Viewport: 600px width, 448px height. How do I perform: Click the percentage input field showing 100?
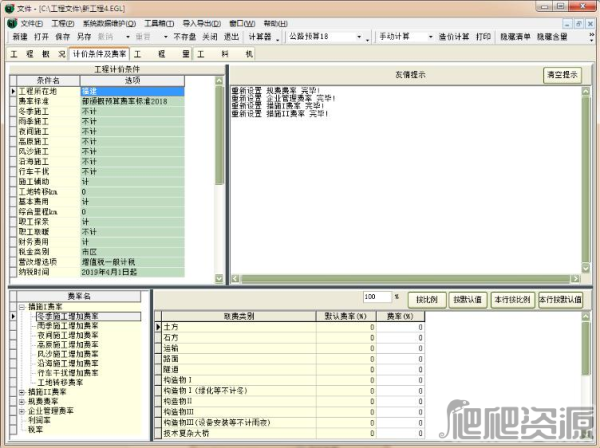377,297
